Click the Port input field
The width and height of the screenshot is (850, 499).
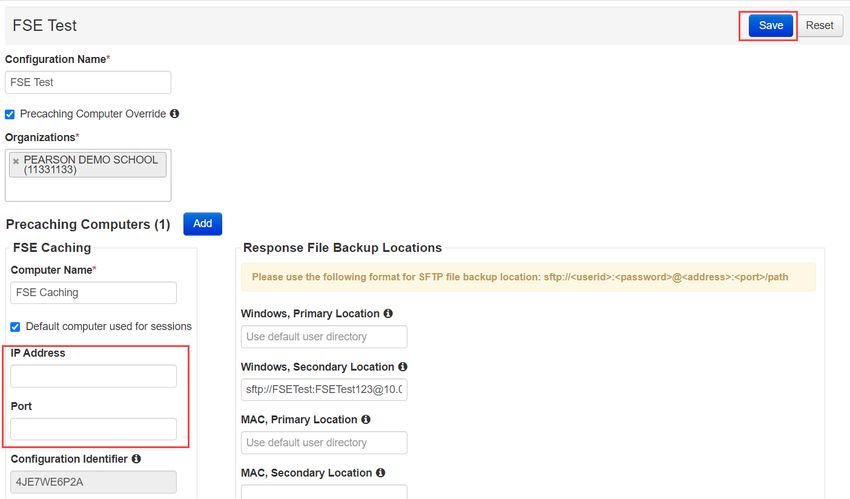[x=93, y=429]
